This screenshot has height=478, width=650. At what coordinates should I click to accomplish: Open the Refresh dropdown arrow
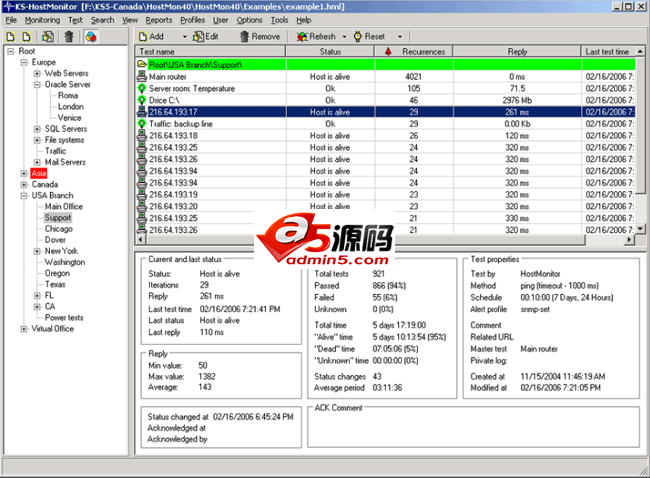point(344,37)
